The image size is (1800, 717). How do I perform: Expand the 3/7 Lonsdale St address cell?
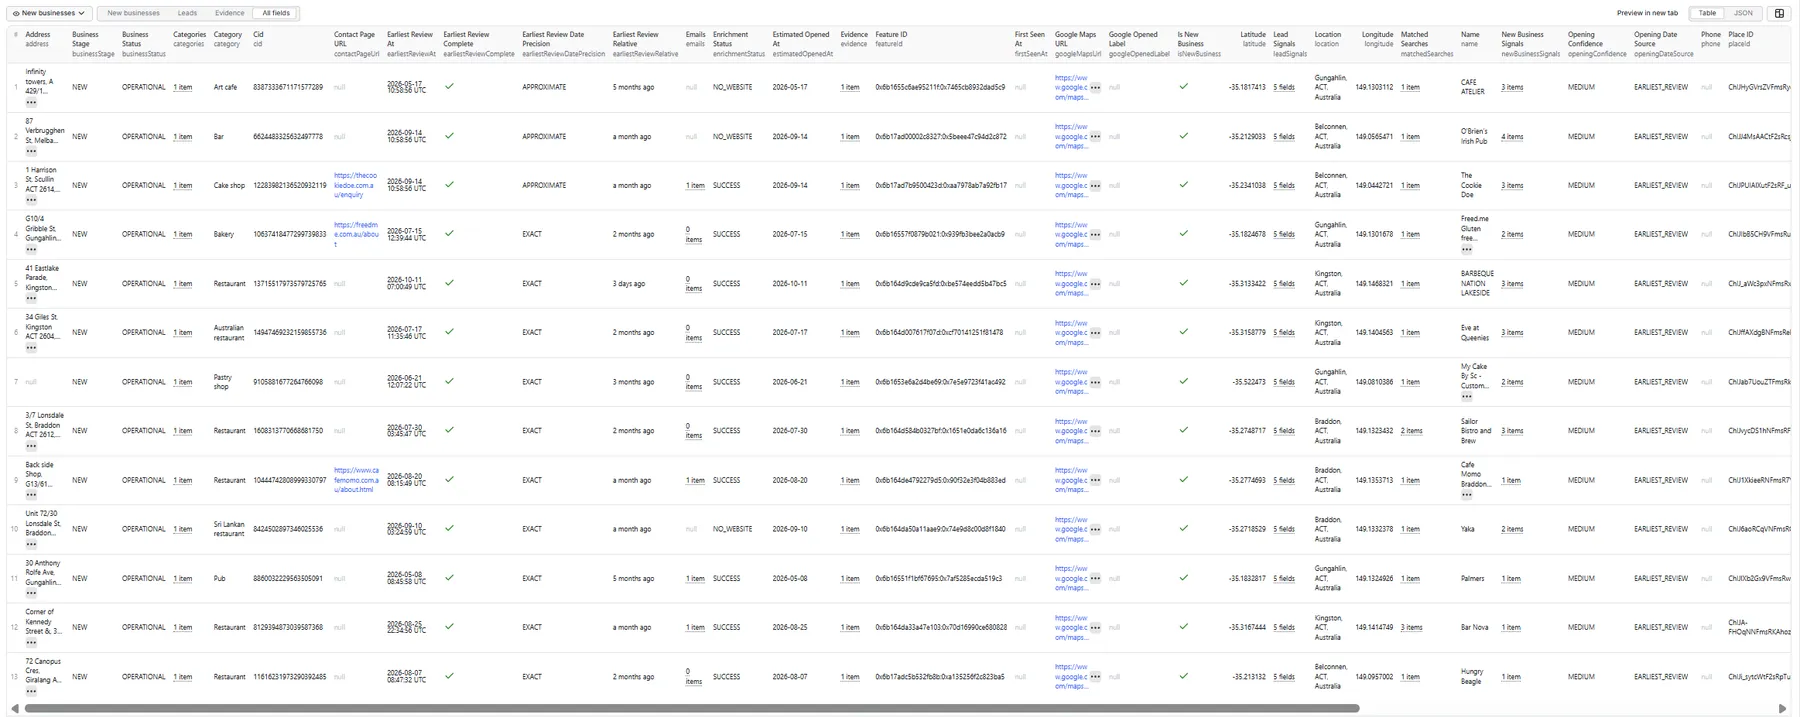[x=31, y=446]
